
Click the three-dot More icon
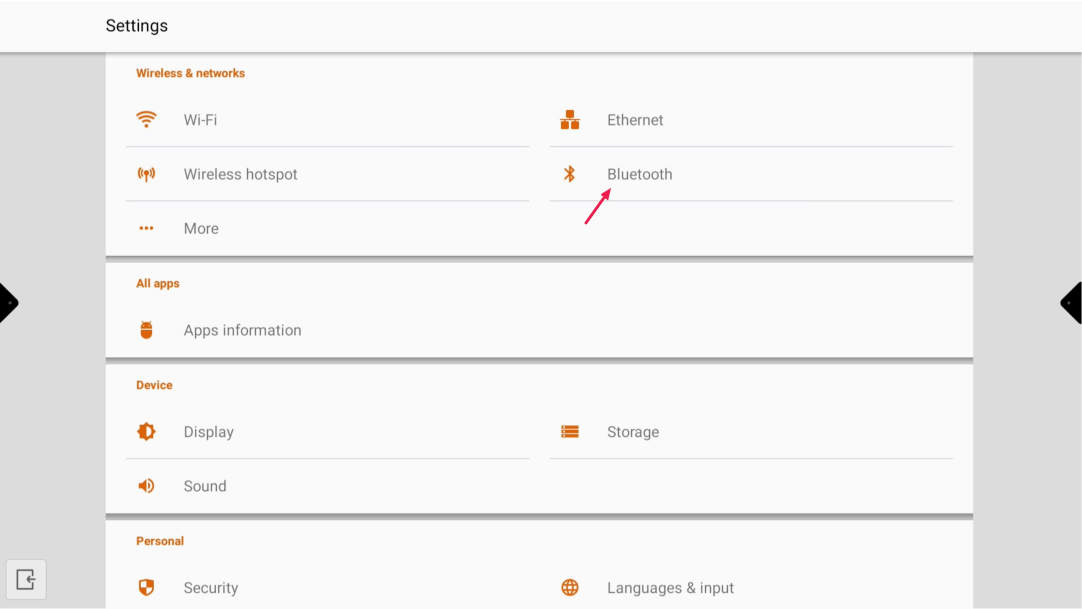click(x=147, y=228)
